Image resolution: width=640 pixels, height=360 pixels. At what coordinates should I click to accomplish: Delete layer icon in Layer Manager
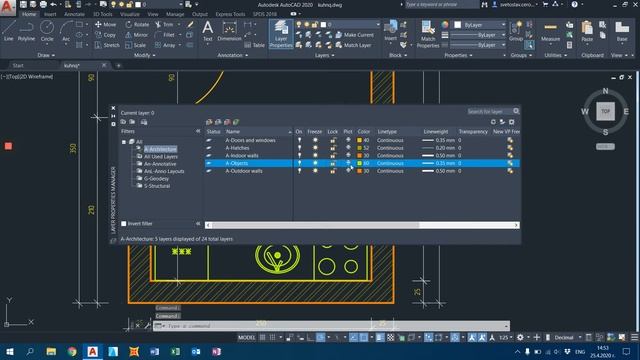pyautogui.click(x=227, y=122)
